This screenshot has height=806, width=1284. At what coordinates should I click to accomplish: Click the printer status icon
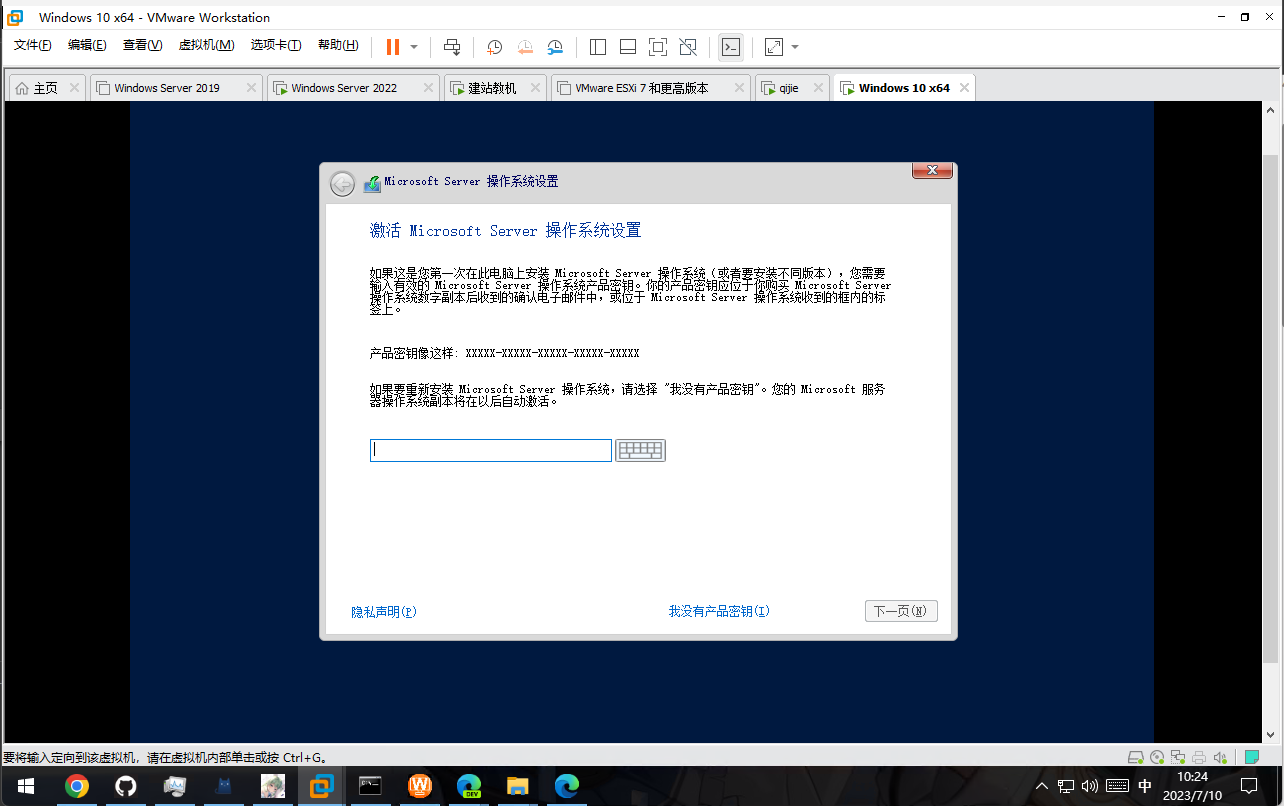[1198, 757]
